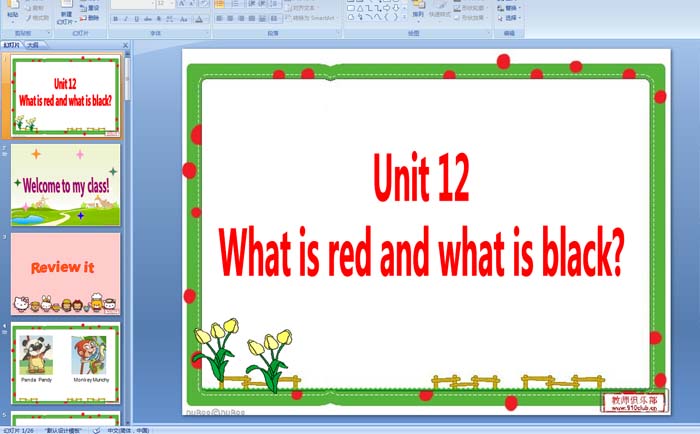700x434 pixels.
Task: Close the slide thumbnails pane
Action: coord(125,45)
